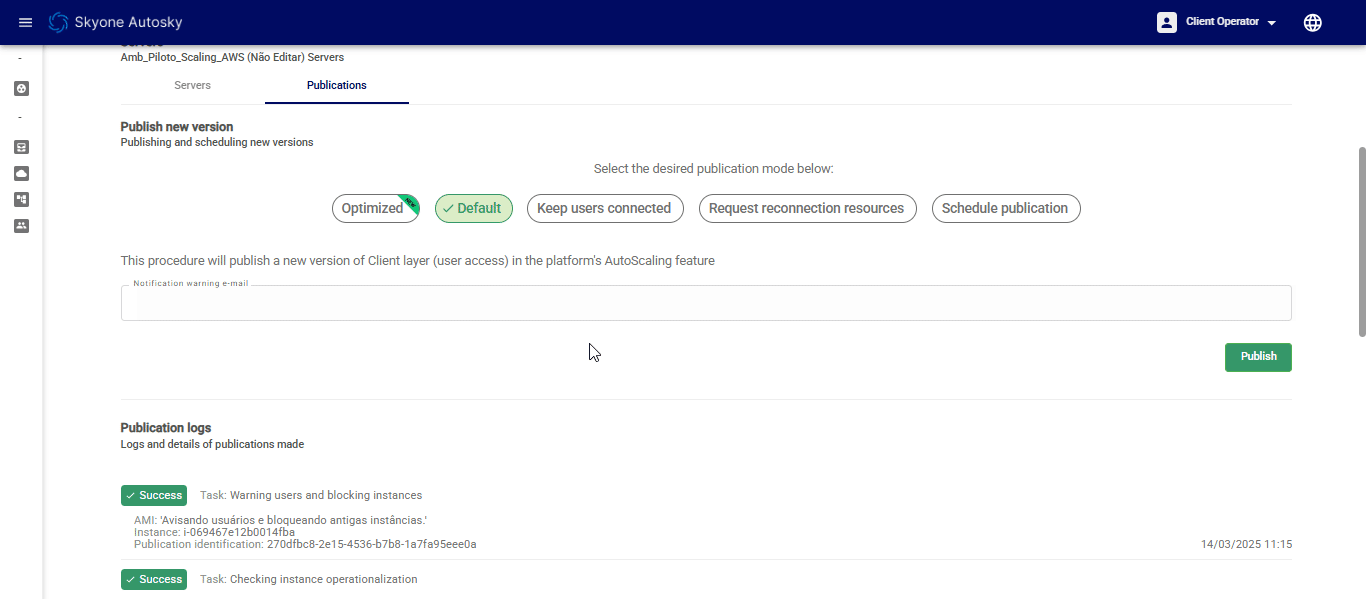Select the Publications tab

(x=336, y=85)
